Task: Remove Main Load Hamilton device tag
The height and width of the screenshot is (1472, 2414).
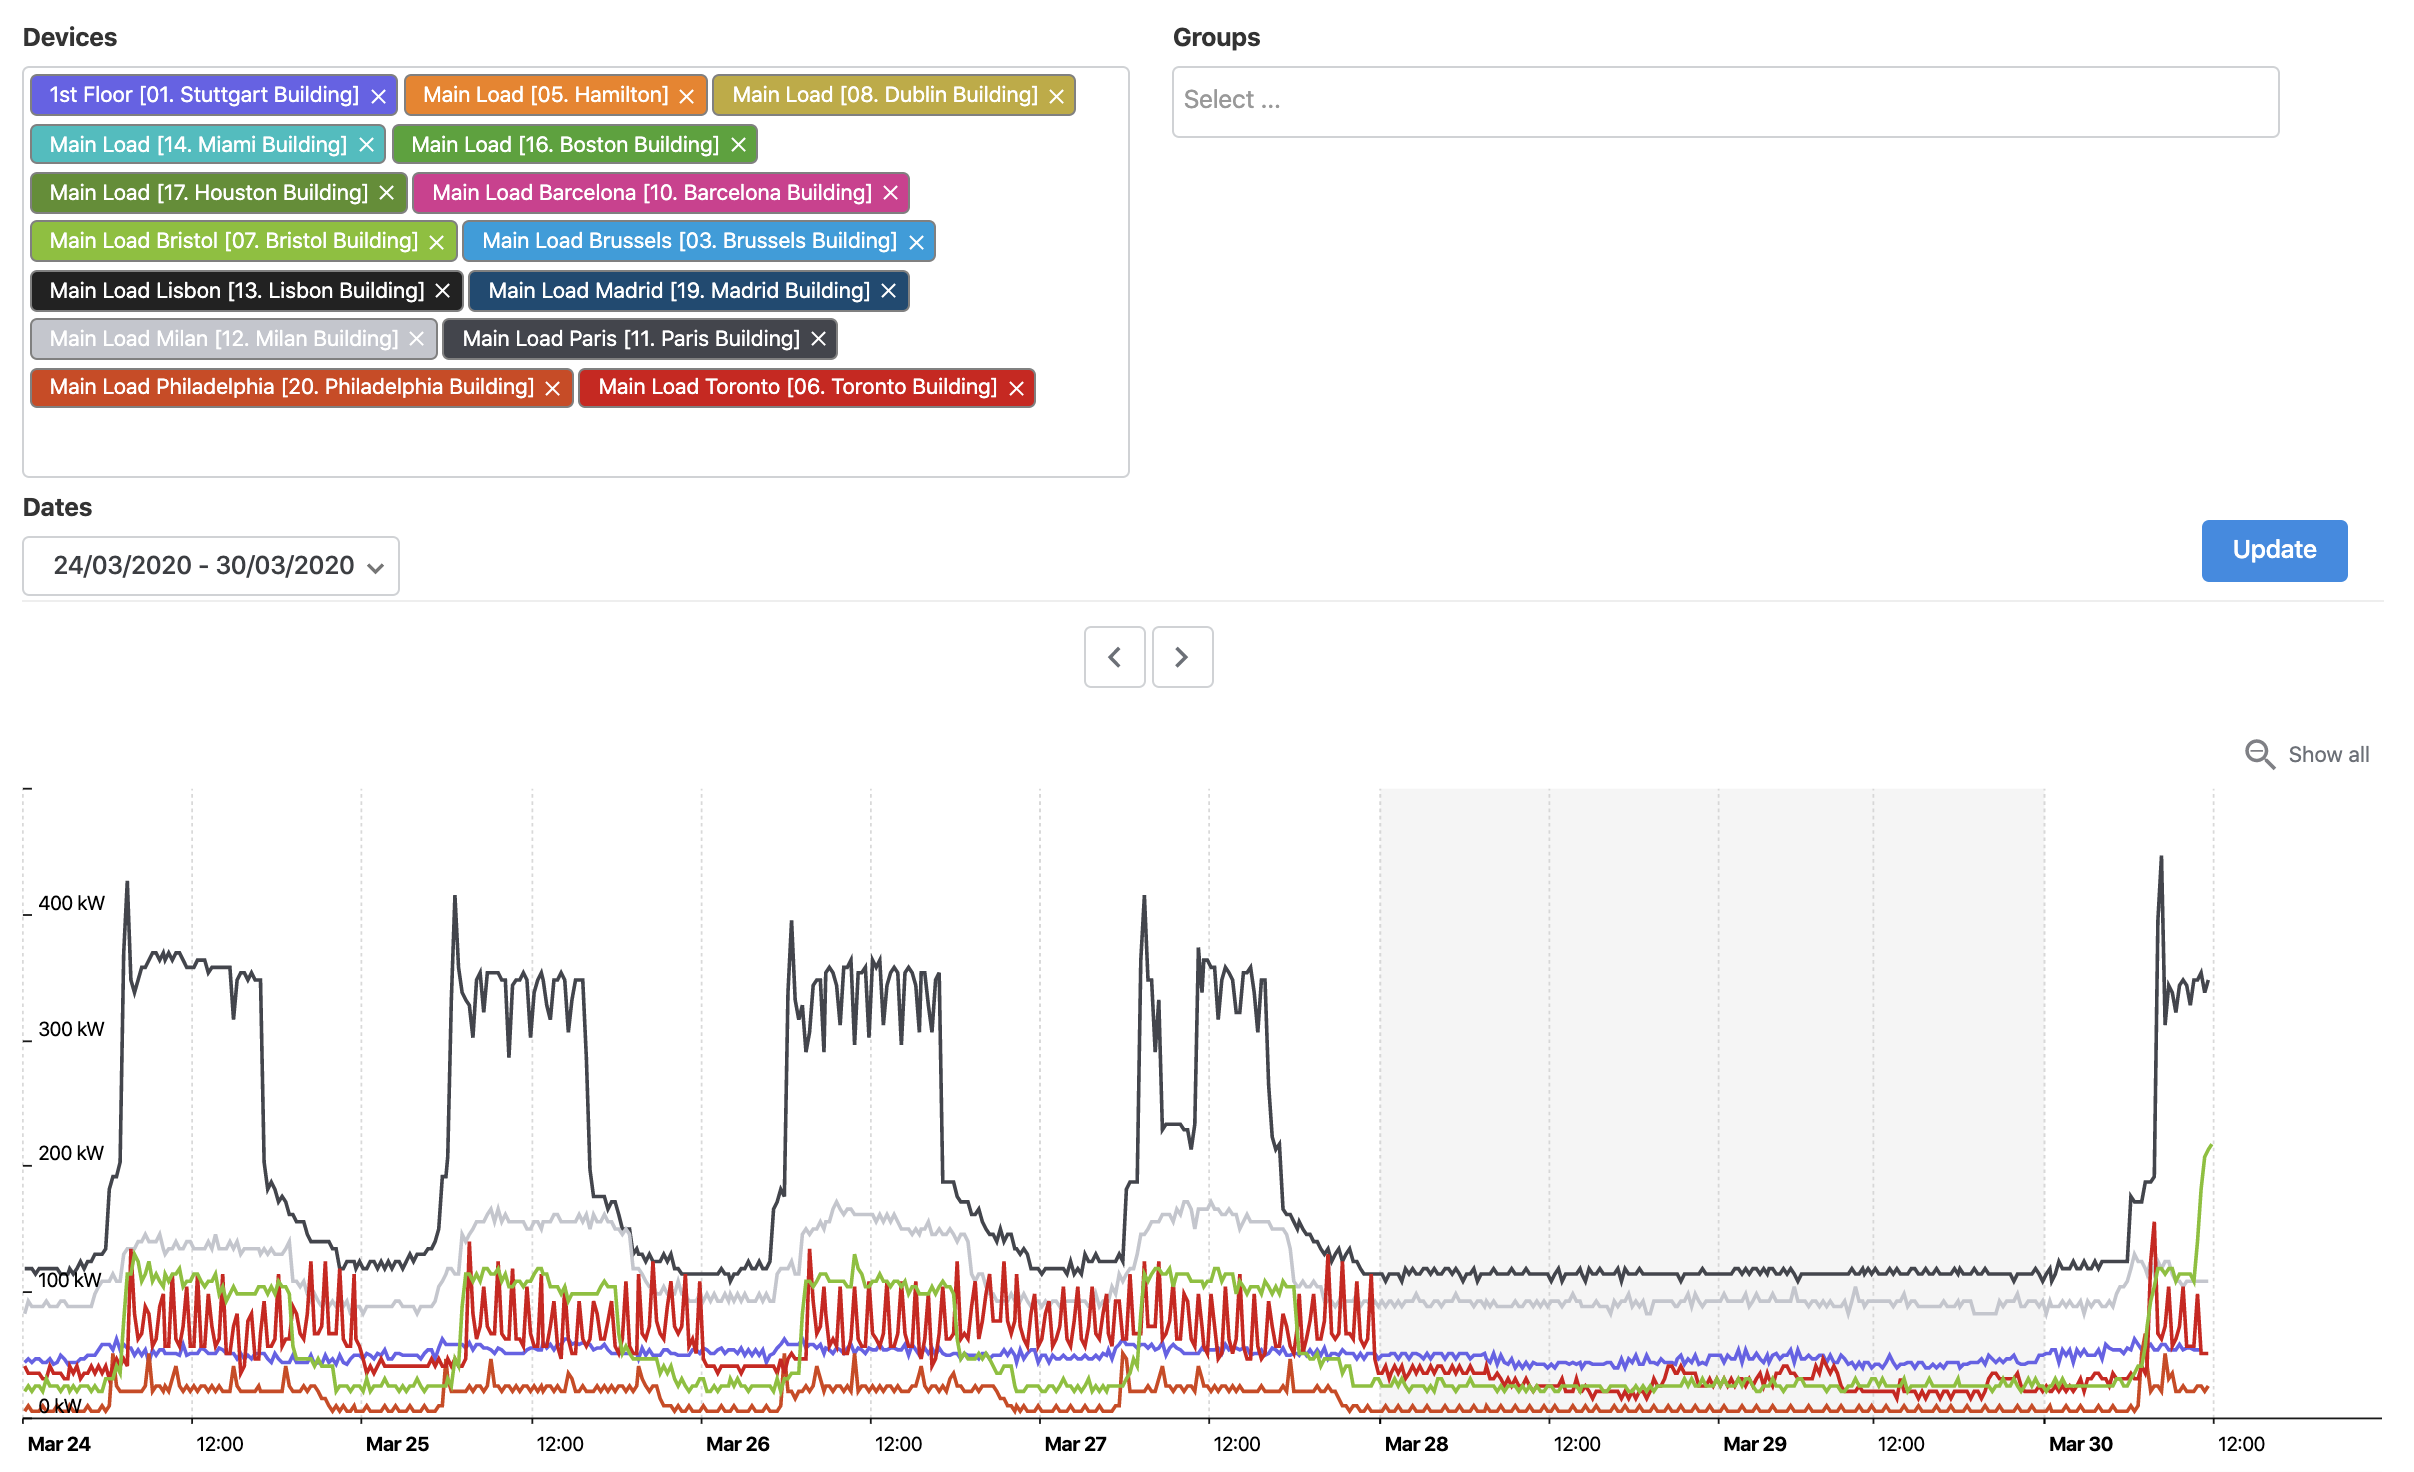Action: coord(686,96)
